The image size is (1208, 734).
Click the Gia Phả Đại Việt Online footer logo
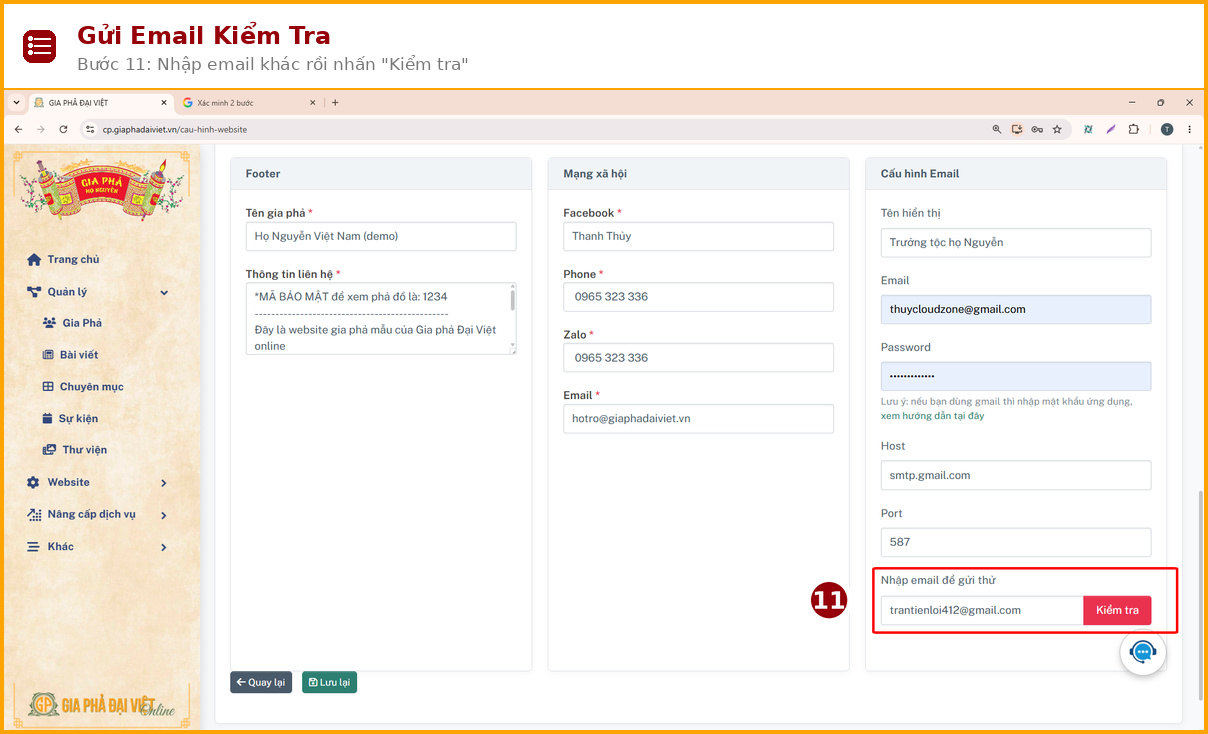101,704
